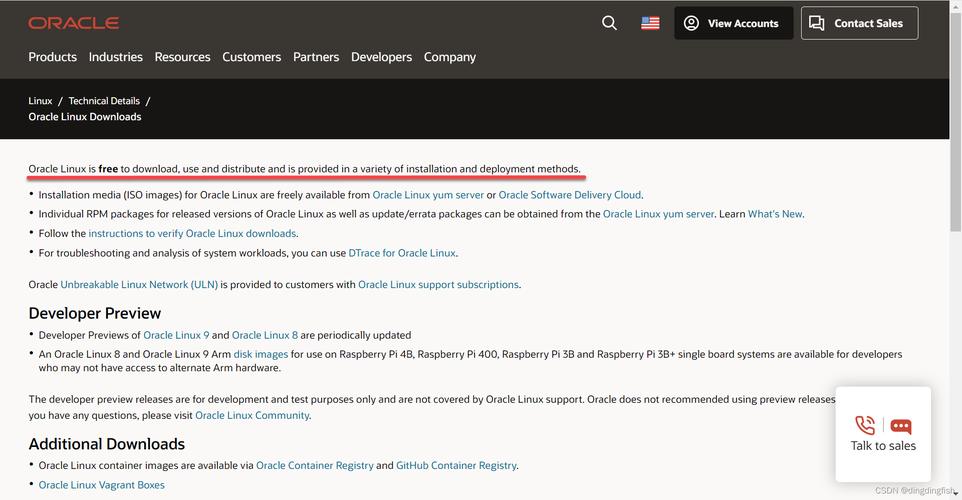Viewport: 962px width, 500px height.
Task: Open the site search magnifier icon
Action: coord(609,23)
